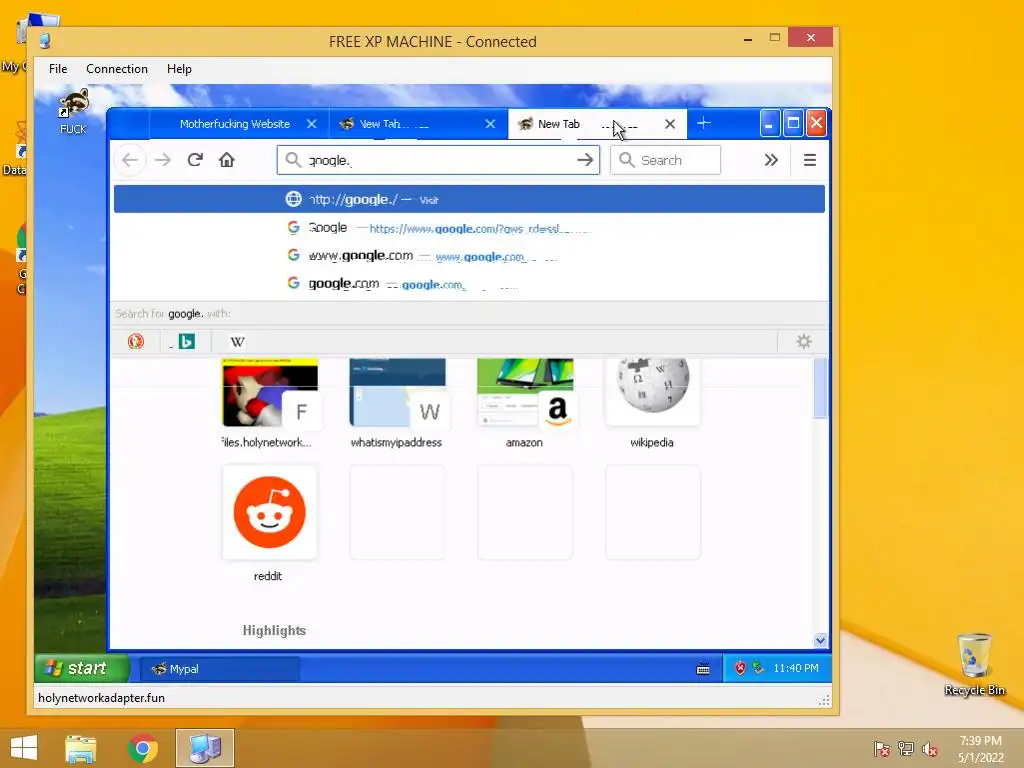Viewport: 1024px width, 768px height.
Task: Select the active New Tab tab
Action: tap(597, 124)
